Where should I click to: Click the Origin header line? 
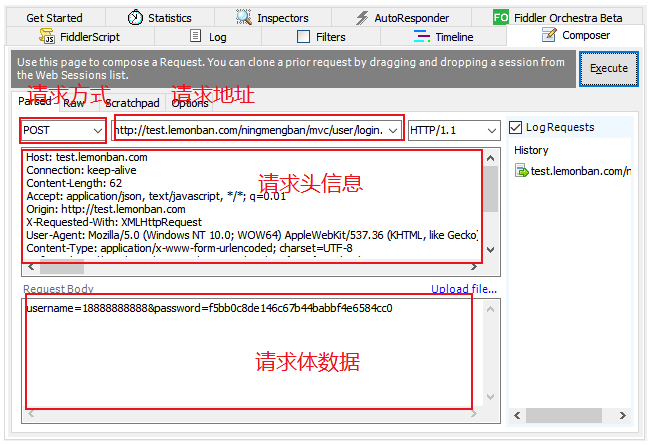(106, 209)
